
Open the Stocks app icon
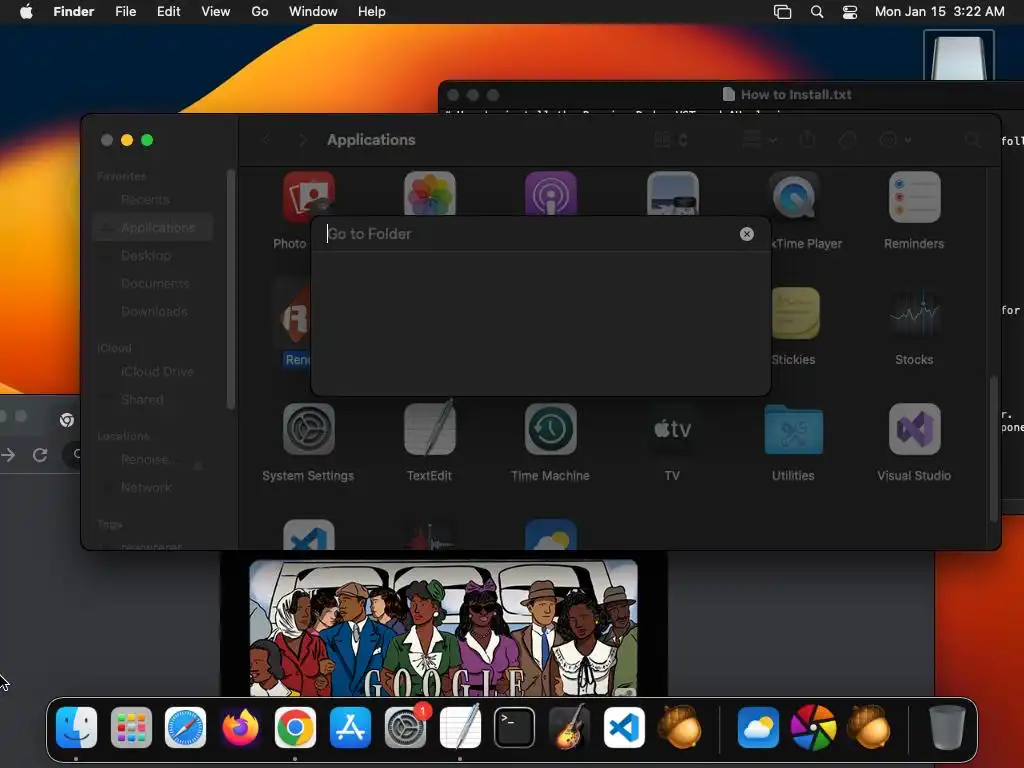(x=914, y=313)
